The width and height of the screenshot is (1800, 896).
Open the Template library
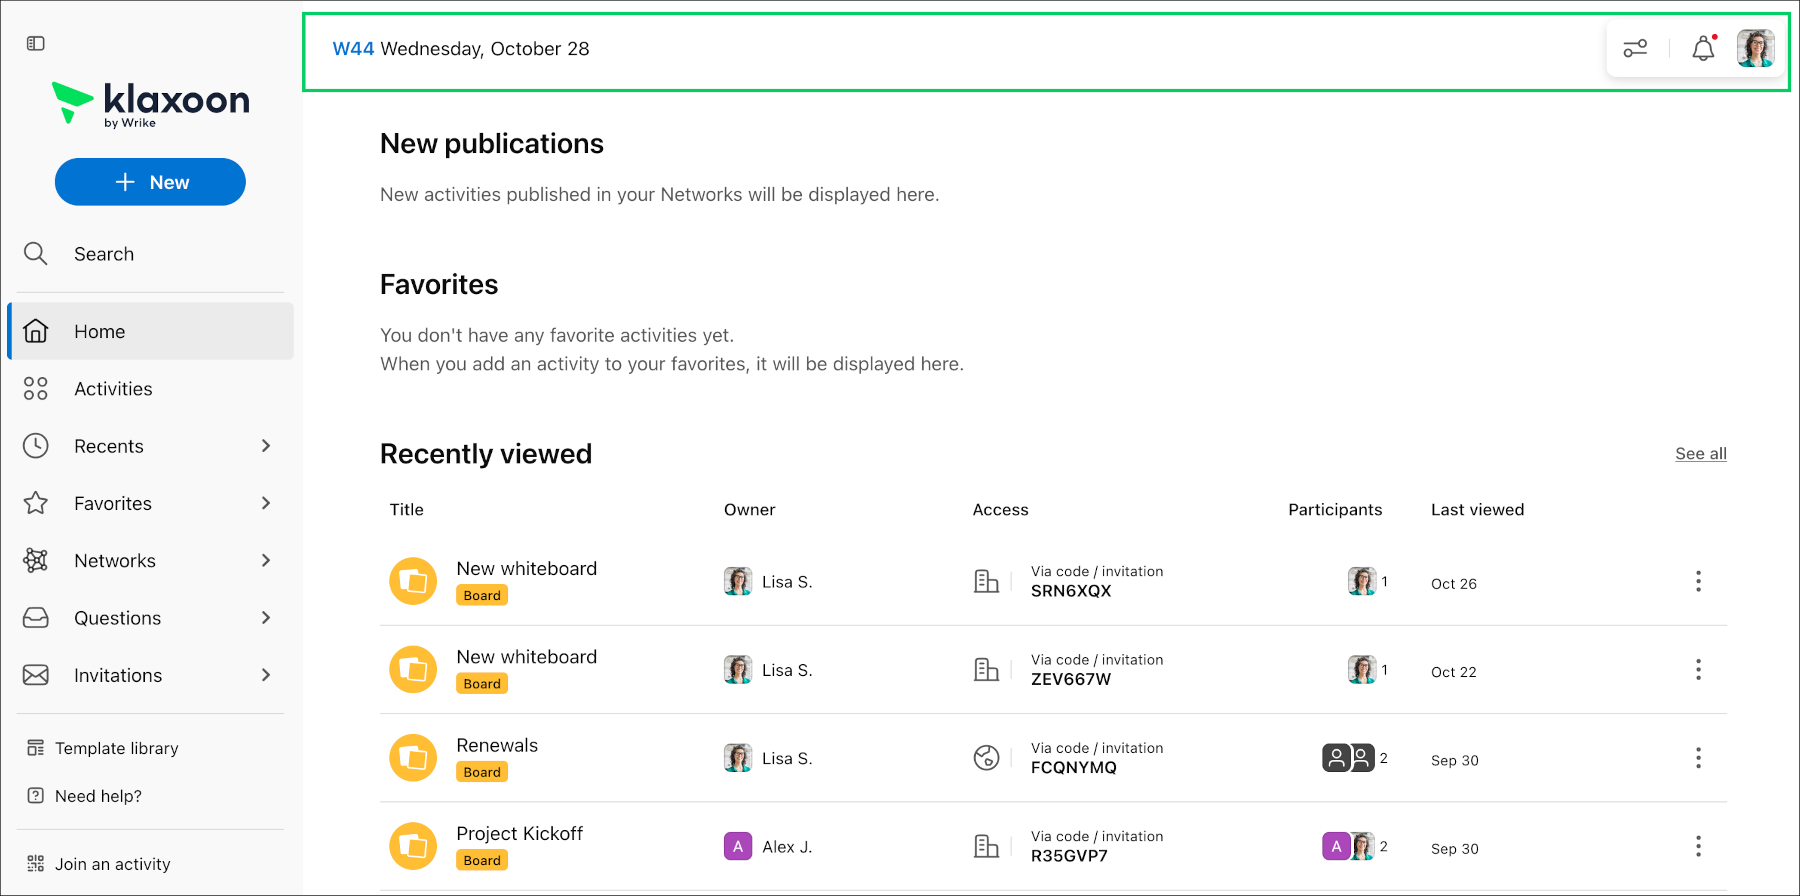click(x=103, y=748)
